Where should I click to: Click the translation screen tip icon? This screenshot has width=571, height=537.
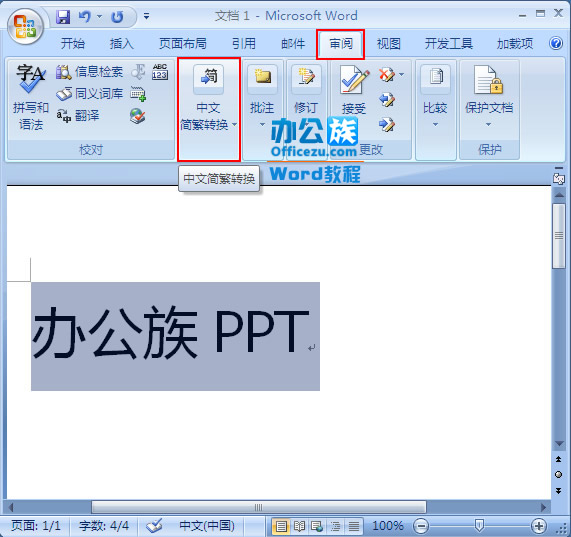pos(138,94)
